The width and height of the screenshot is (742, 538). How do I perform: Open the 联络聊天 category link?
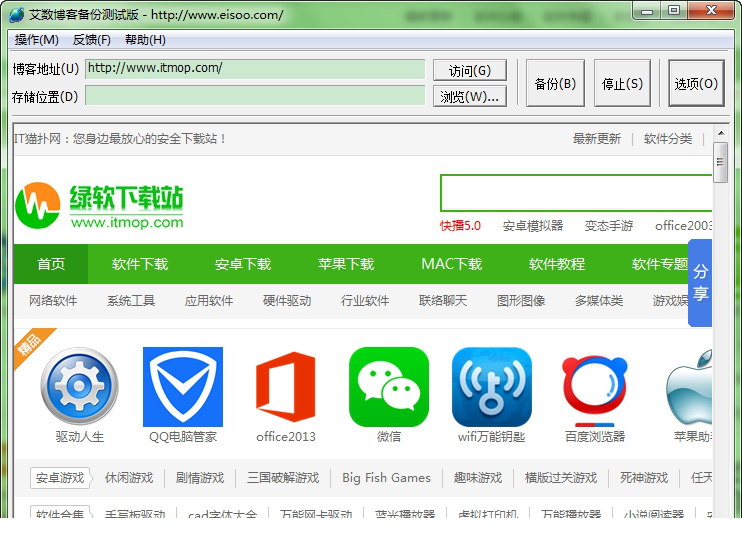pyautogui.click(x=443, y=300)
